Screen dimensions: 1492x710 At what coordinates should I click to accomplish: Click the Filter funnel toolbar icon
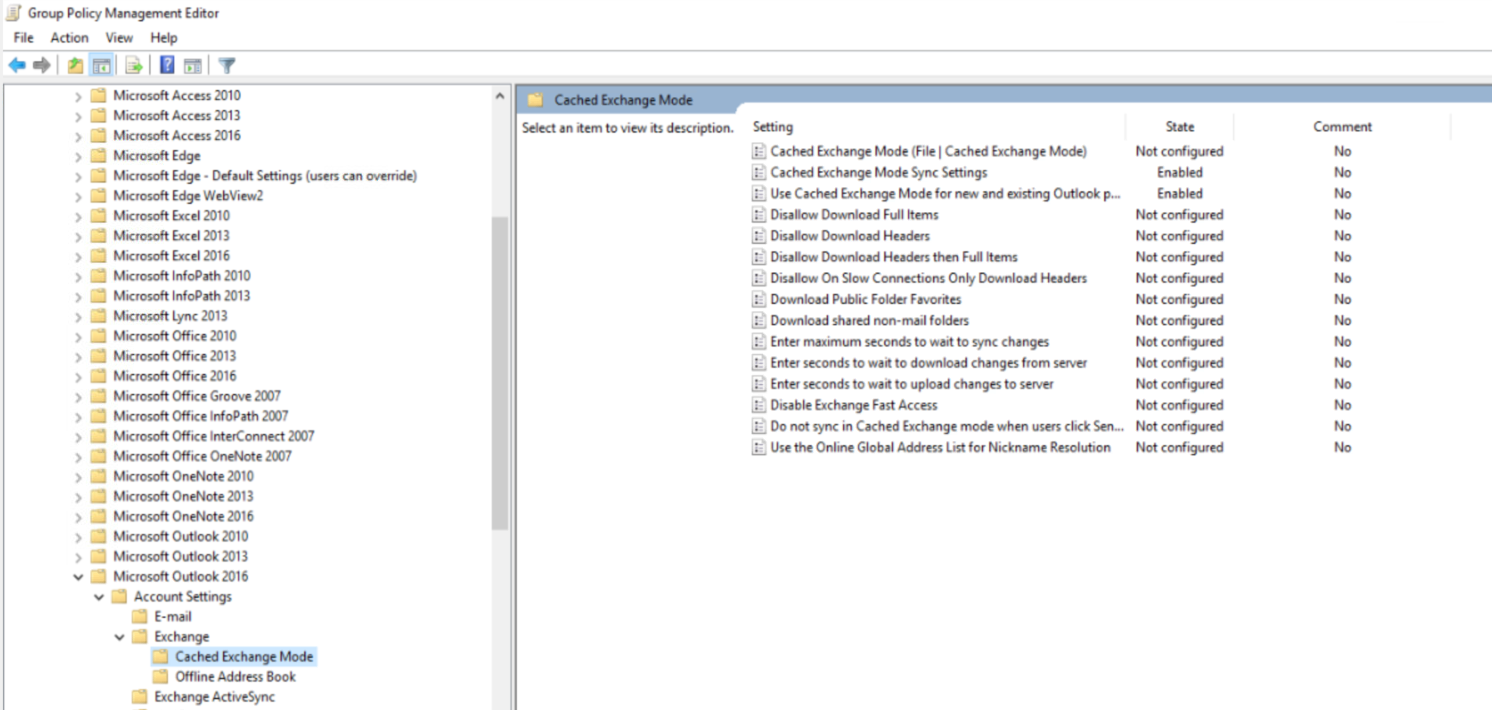coord(227,66)
